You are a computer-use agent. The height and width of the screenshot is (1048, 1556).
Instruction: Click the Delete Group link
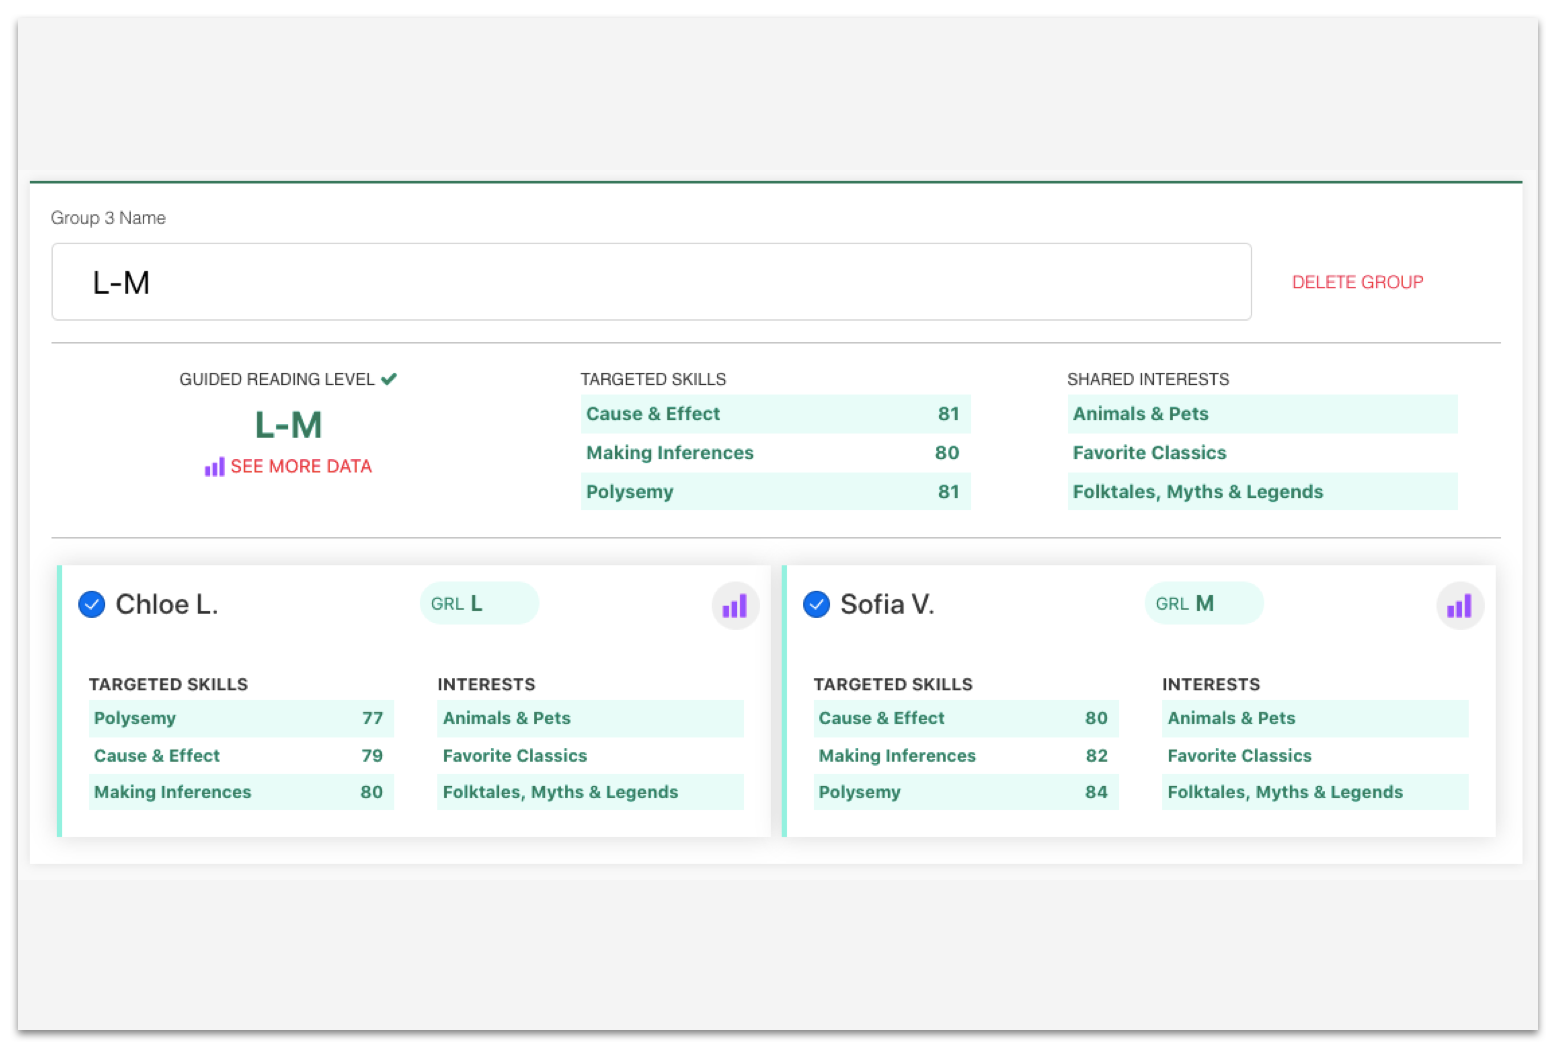(1357, 282)
